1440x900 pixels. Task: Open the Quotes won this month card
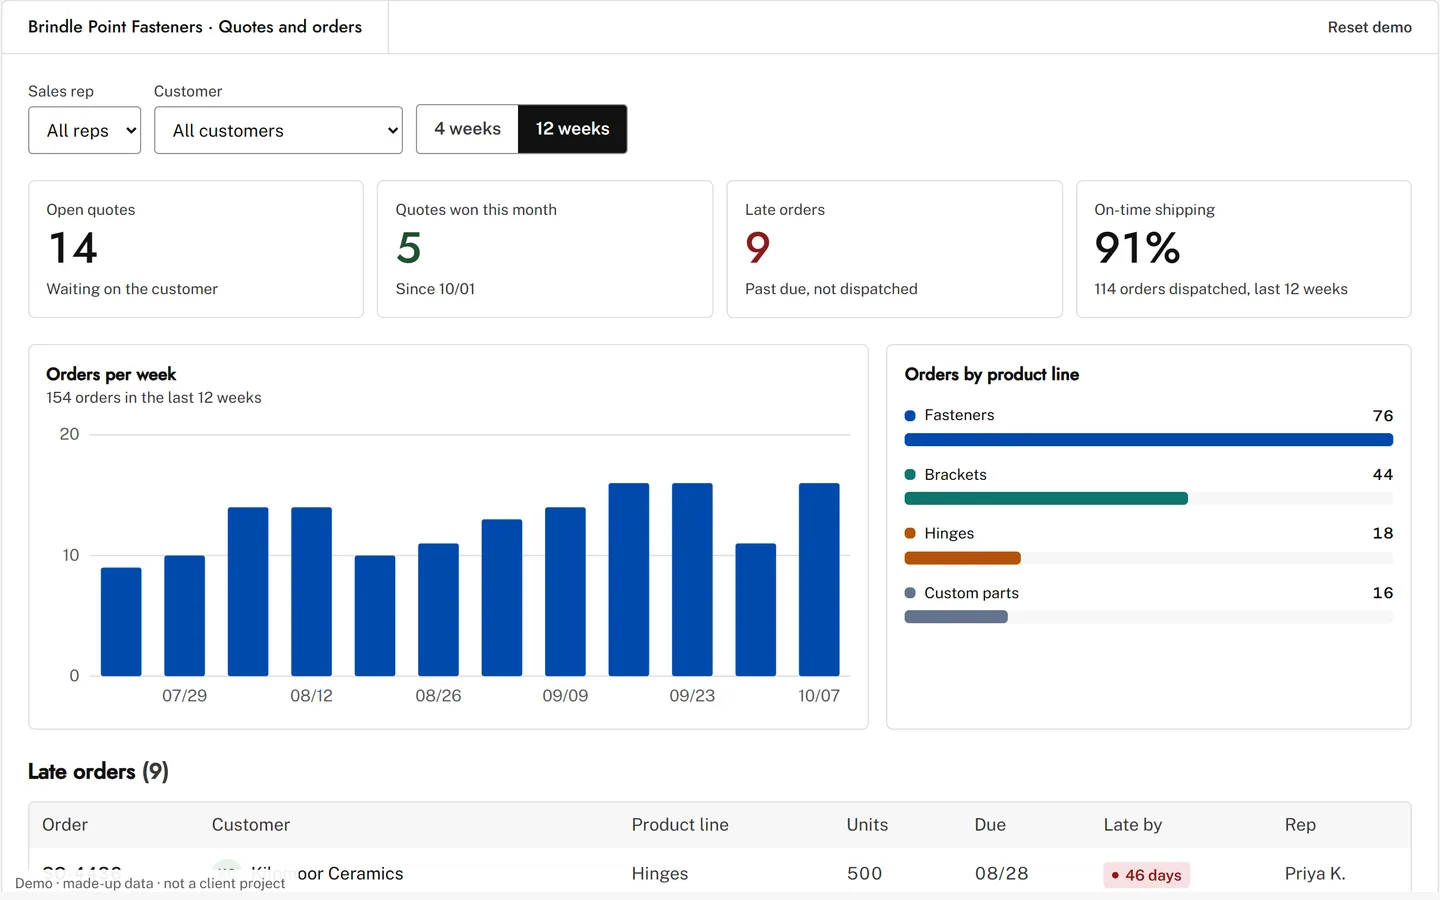click(x=545, y=249)
